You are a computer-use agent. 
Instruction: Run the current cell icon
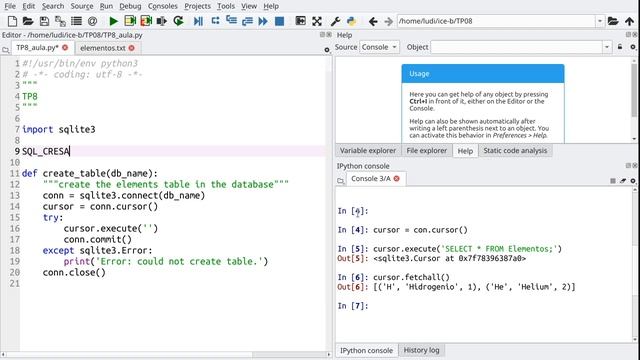point(130,21)
